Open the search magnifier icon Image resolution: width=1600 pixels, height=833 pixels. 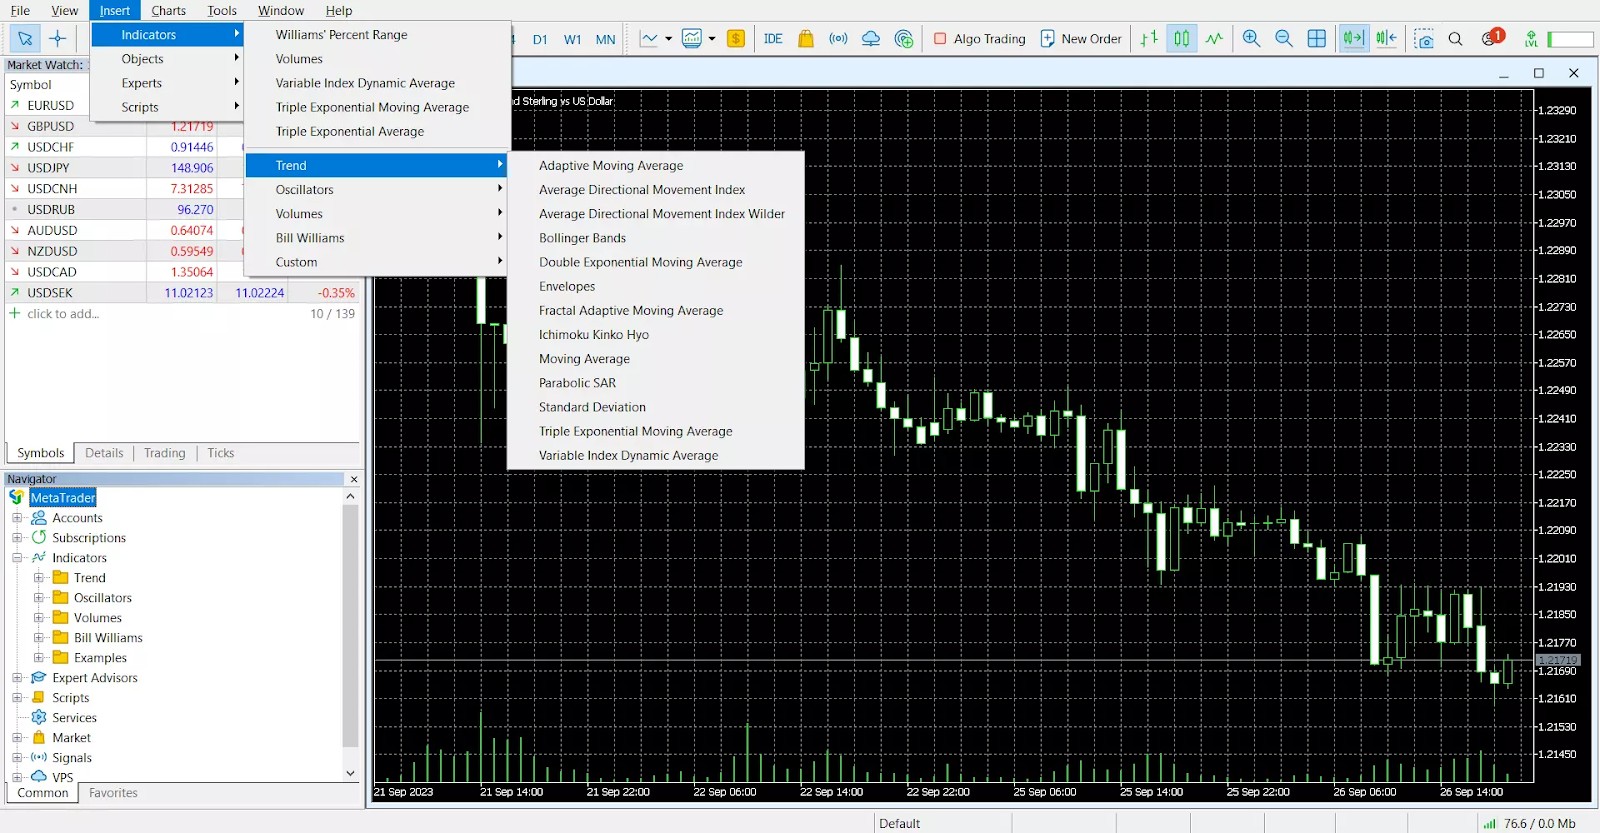(1456, 39)
